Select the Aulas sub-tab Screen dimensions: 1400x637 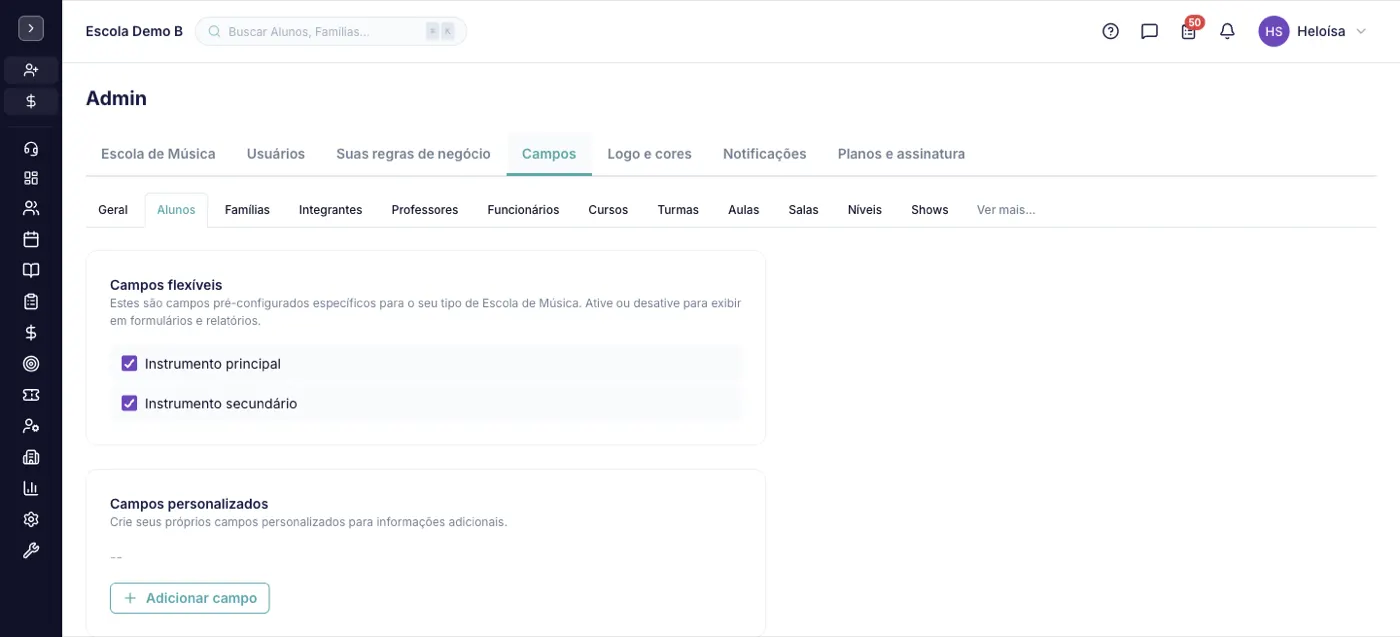click(x=743, y=210)
